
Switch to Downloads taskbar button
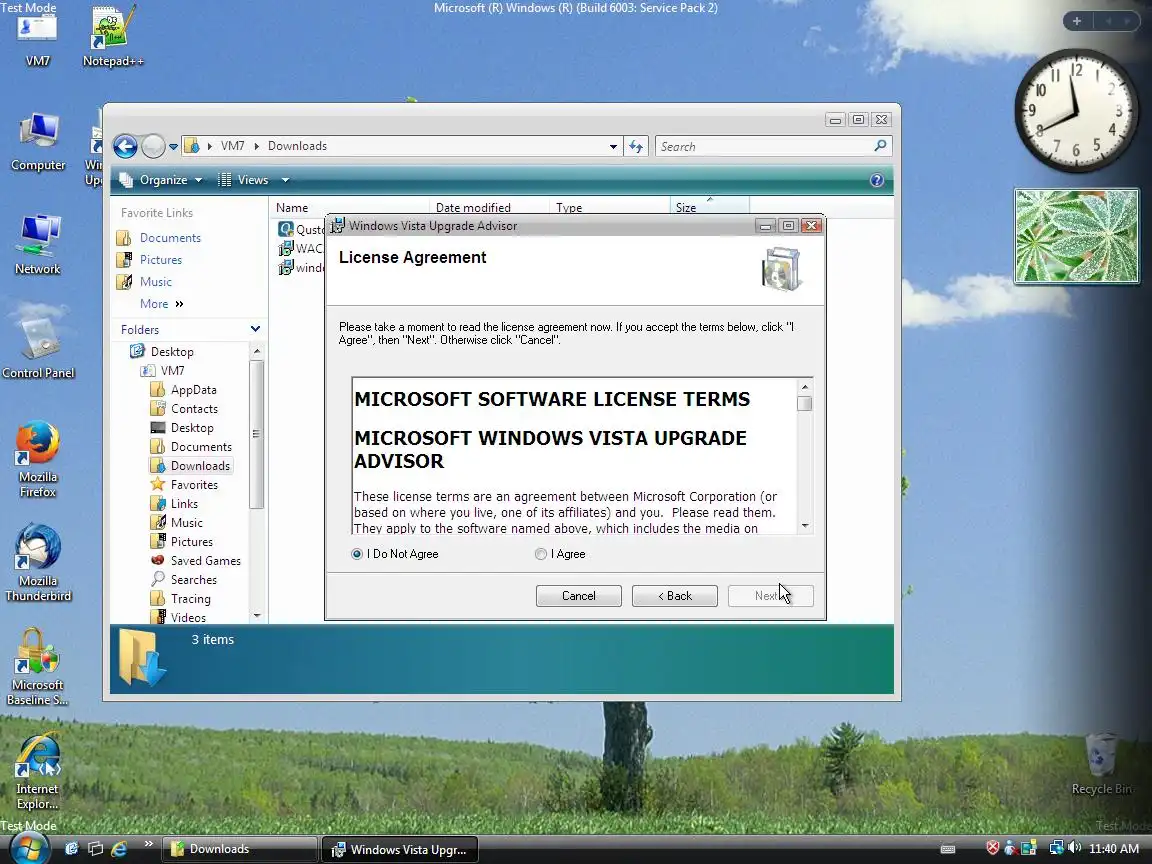(240, 849)
